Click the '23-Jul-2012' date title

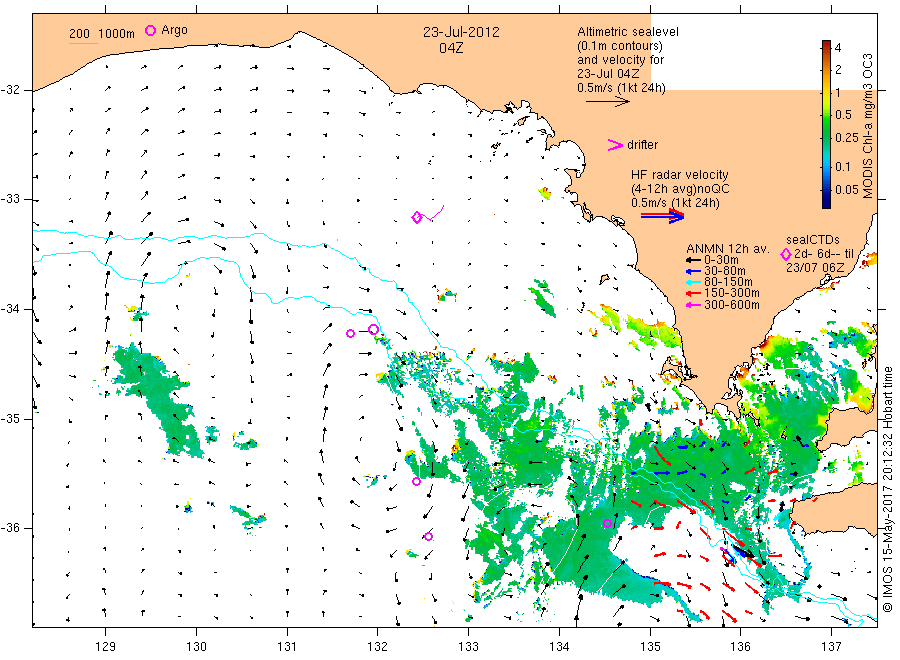[461, 32]
